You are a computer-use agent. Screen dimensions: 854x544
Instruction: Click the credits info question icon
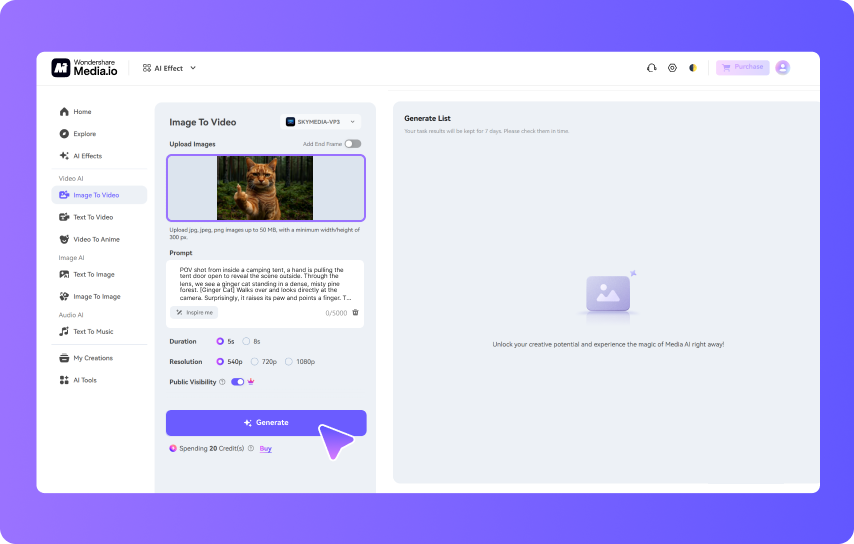click(251, 448)
